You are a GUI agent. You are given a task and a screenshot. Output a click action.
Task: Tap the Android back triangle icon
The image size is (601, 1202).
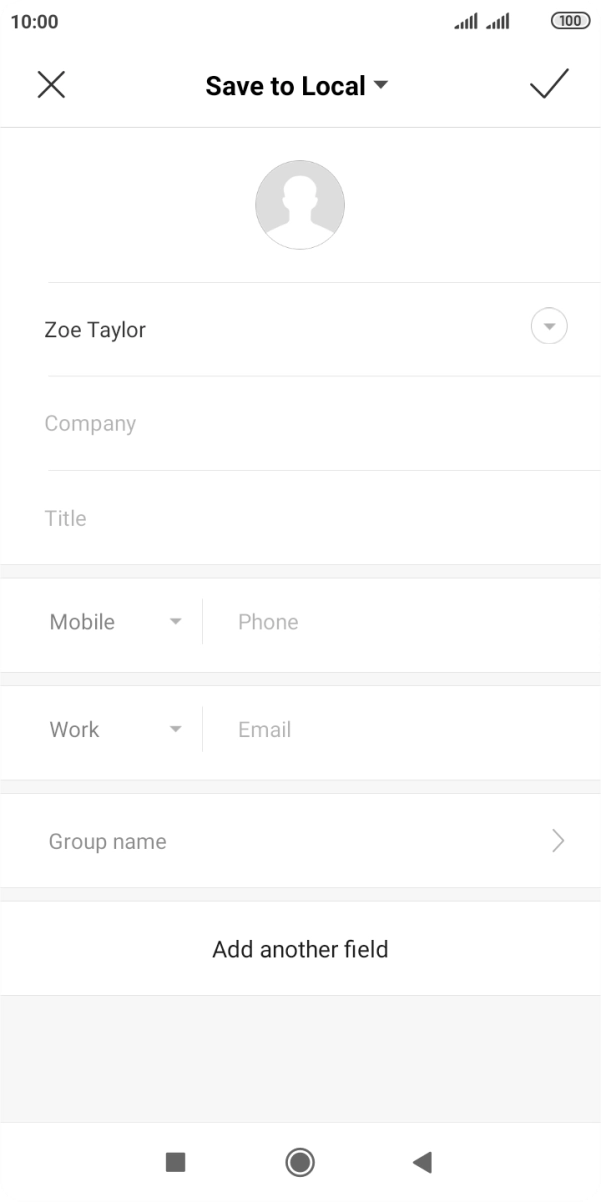422,1161
